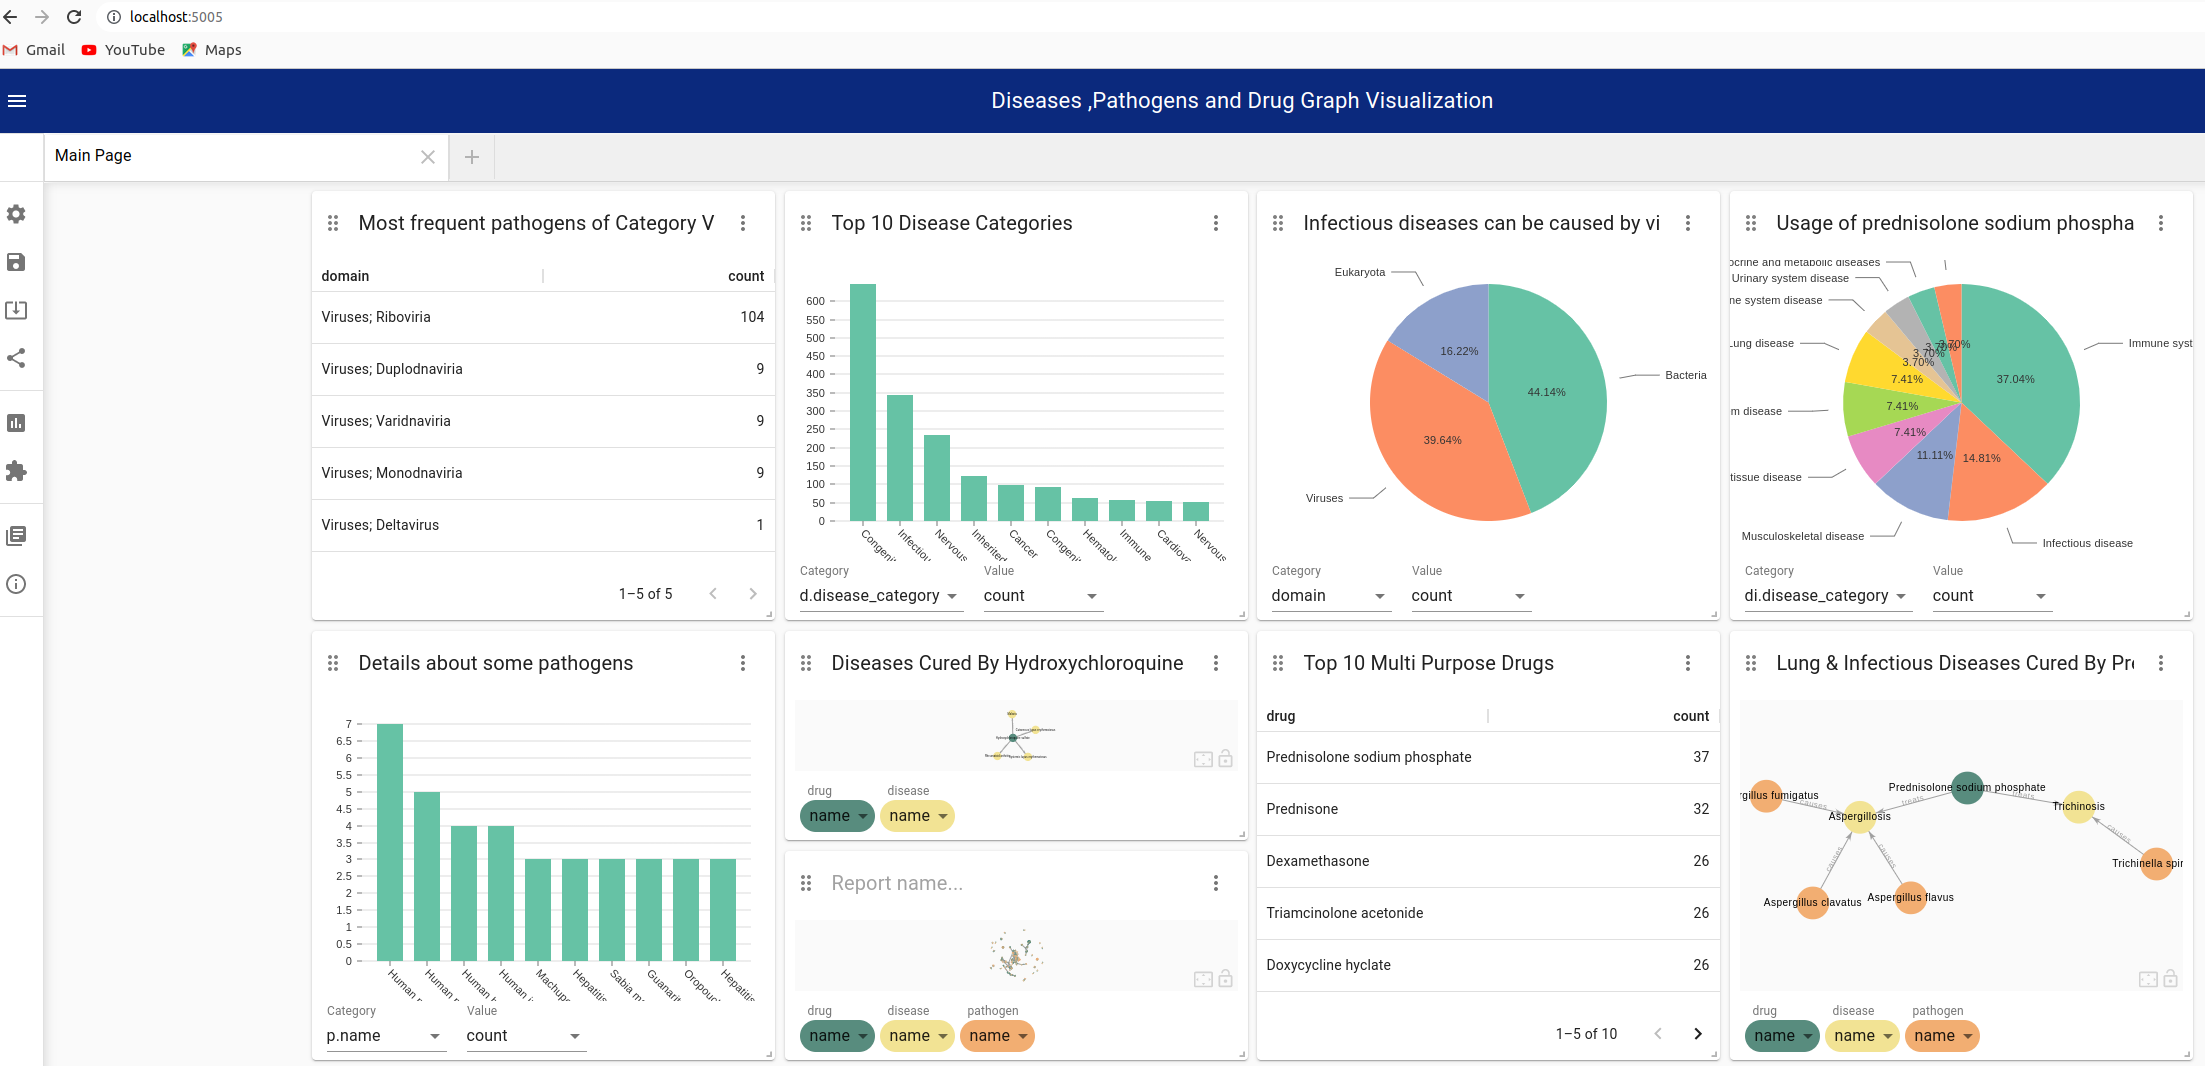The height and width of the screenshot is (1066, 2205).
Task: Show dashboard info via the sidebar info icon
Action: point(16,584)
